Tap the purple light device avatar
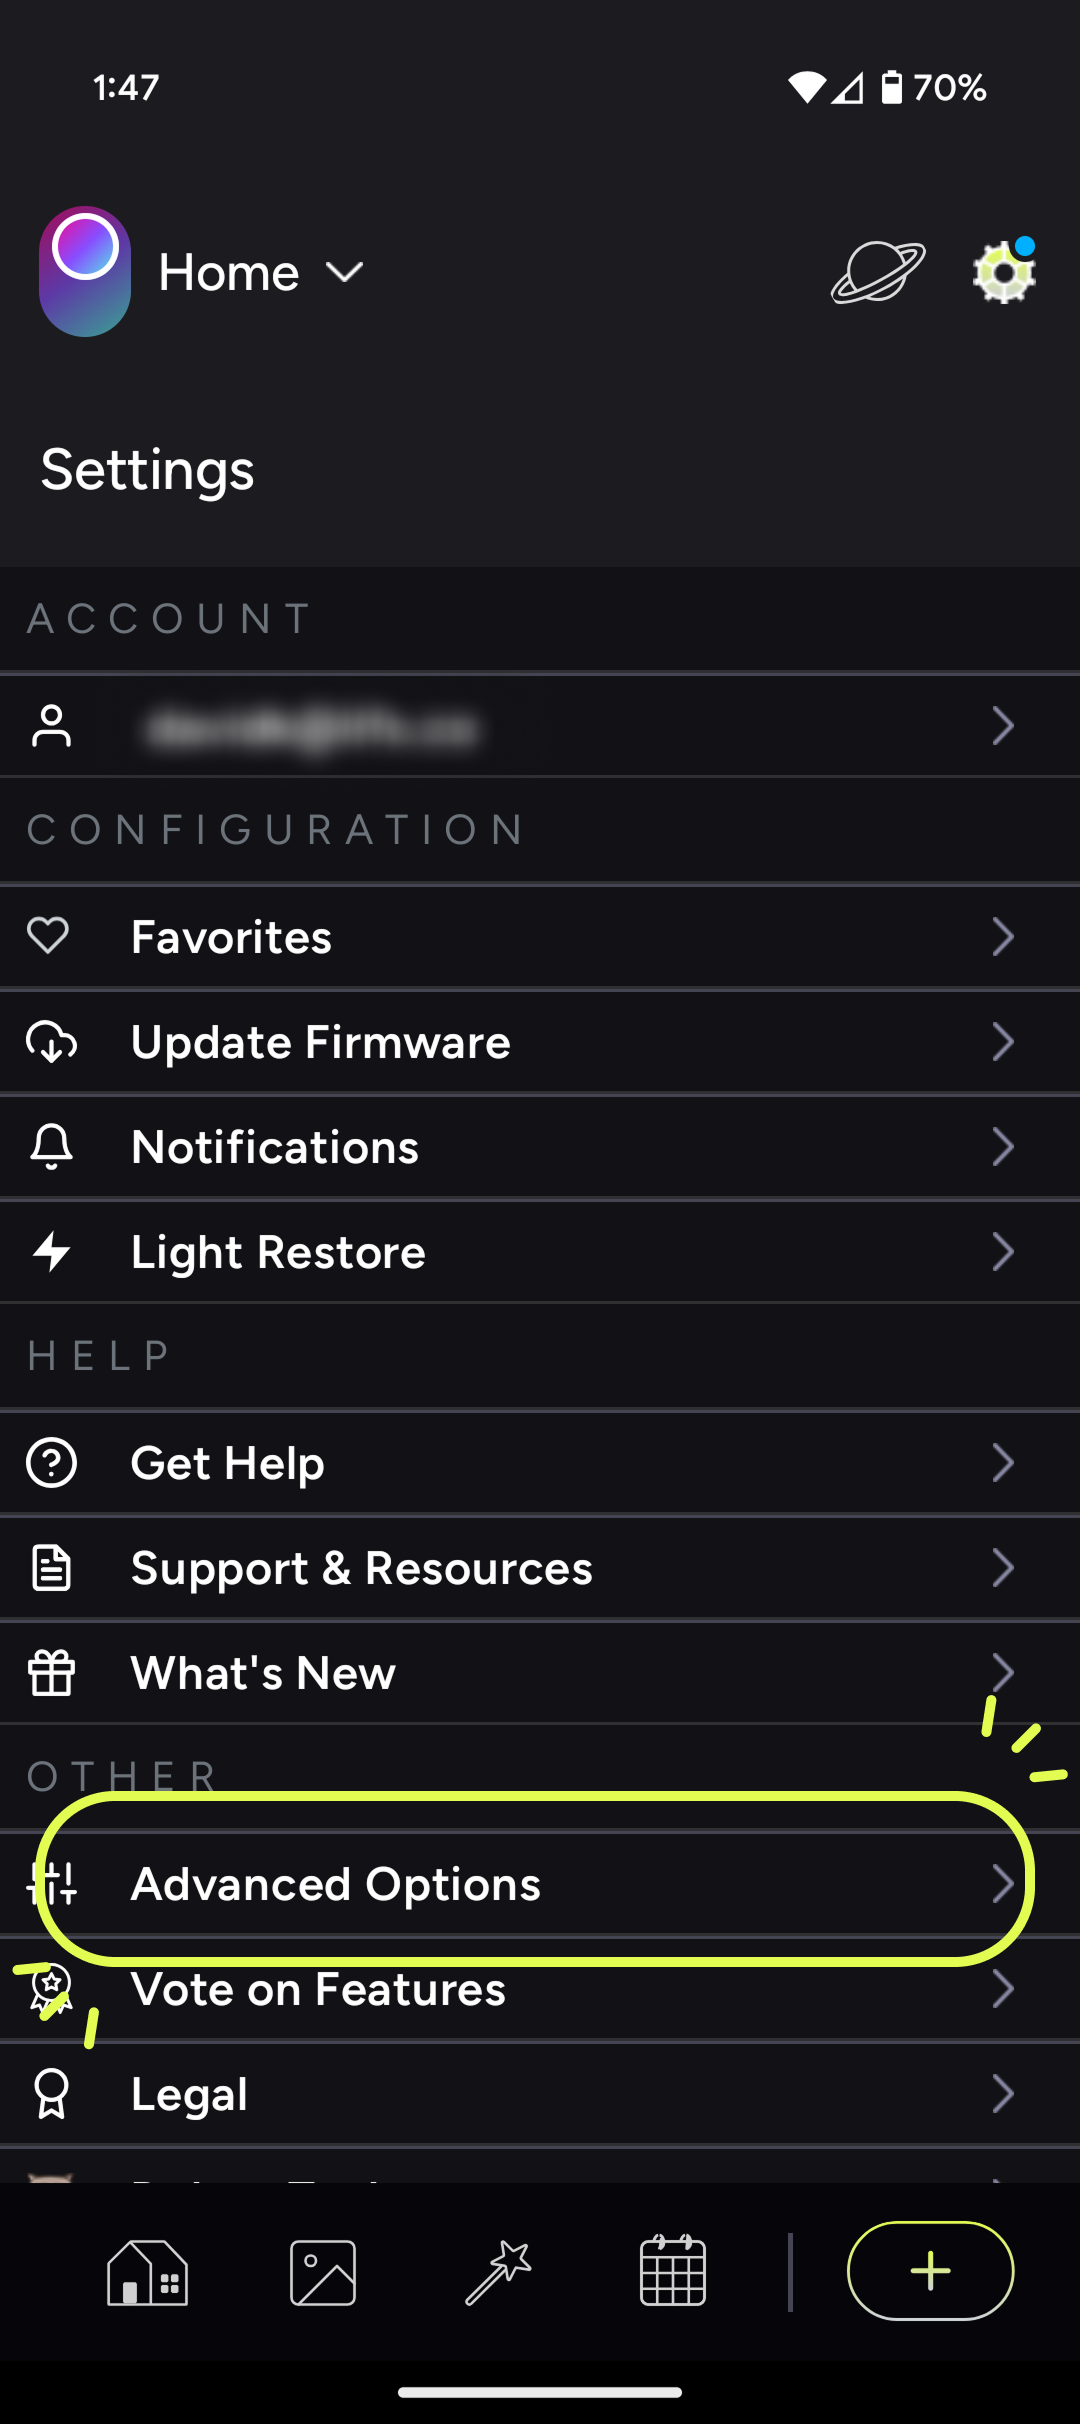This screenshot has height=2424, width=1080. [x=85, y=271]
